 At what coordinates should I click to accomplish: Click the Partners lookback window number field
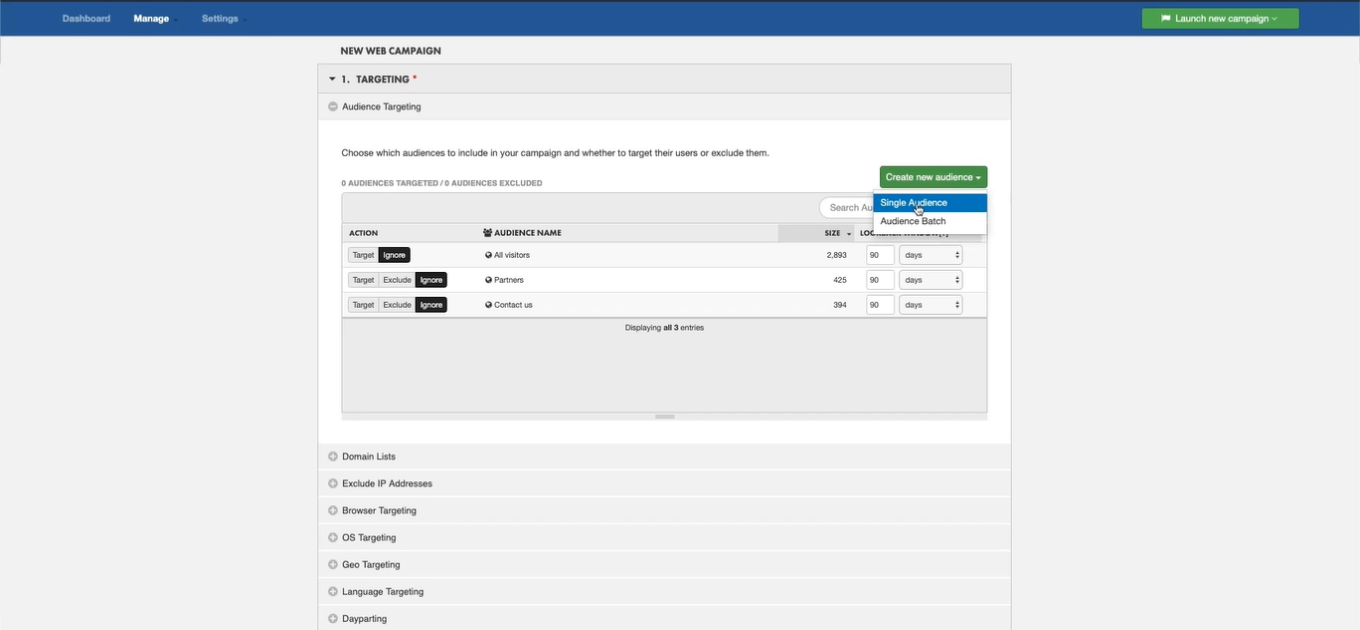tap(880, 280)
